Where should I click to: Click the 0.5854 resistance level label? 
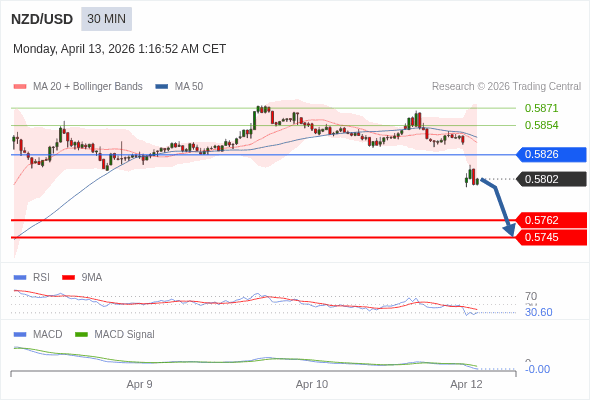[541, 125]
